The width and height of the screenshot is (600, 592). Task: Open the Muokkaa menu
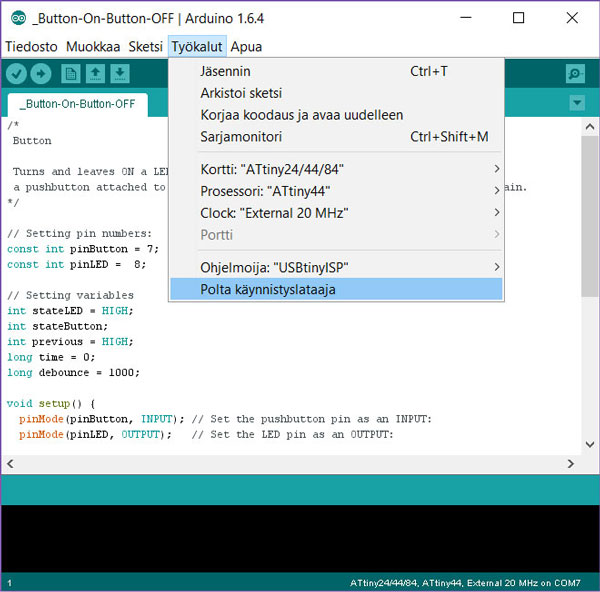pyautogui.click(x=93, y=47)
